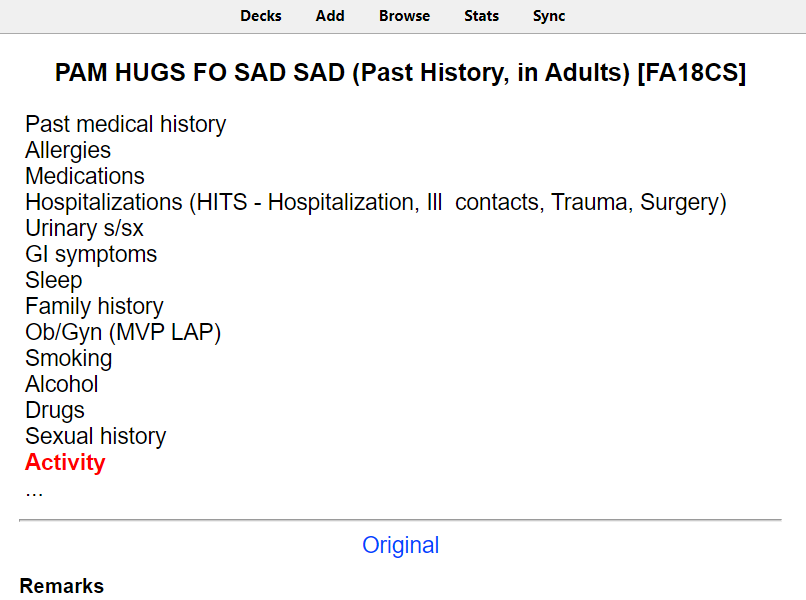Click the Remarks heading
This screenshot has height=600, width=806.
pos(62,586)
